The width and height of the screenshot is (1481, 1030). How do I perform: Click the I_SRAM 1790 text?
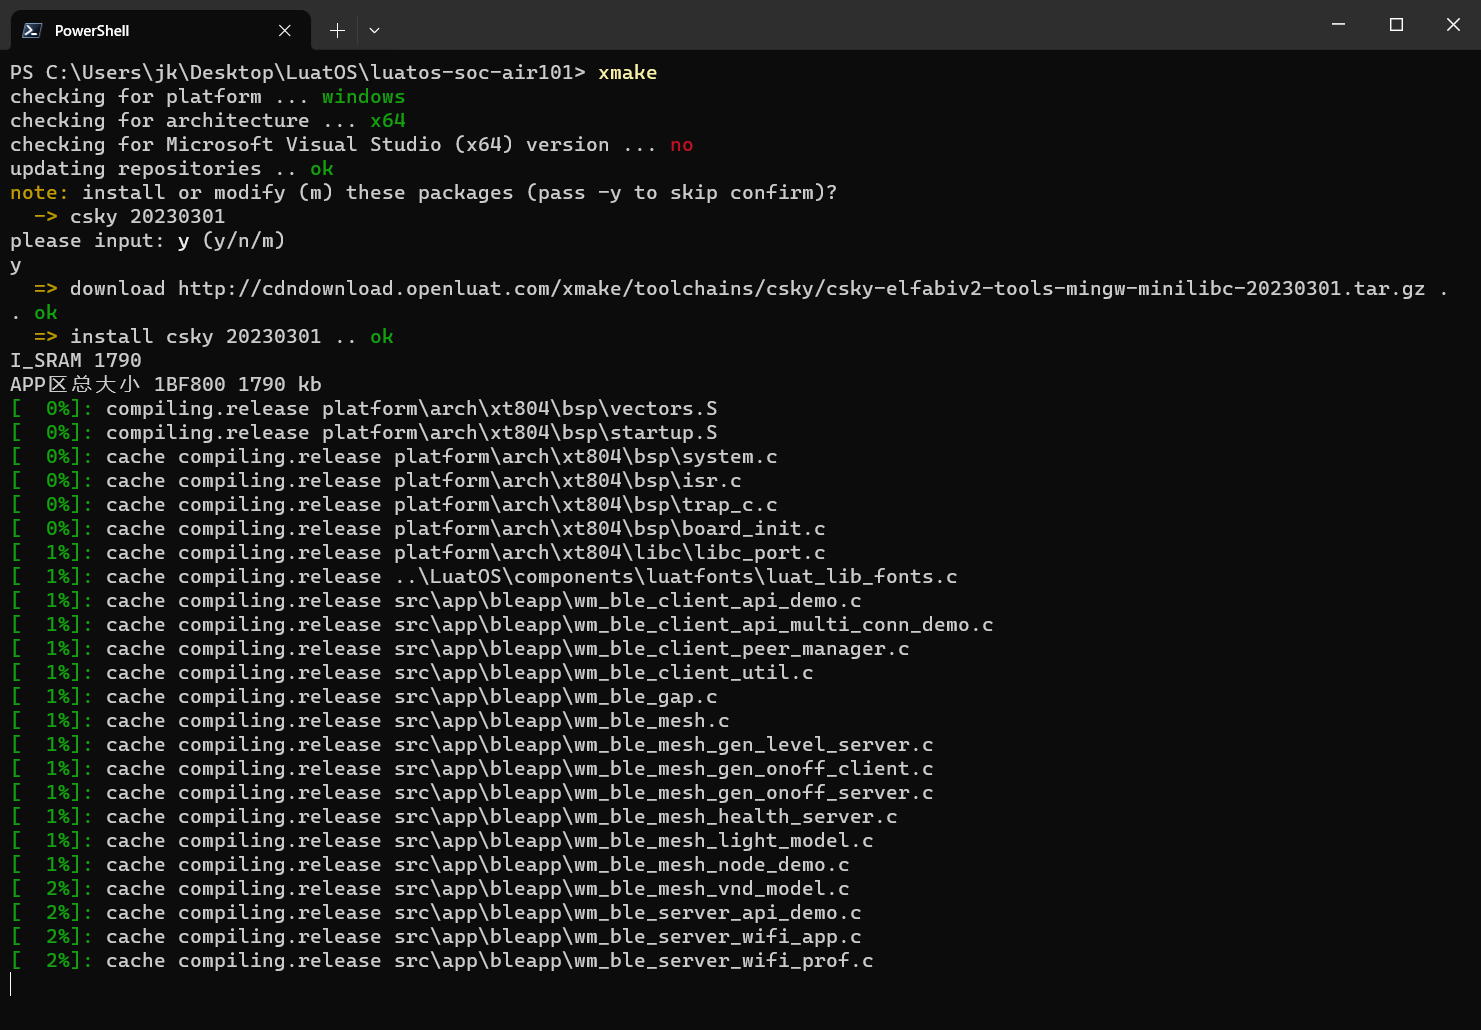point(75,360)
